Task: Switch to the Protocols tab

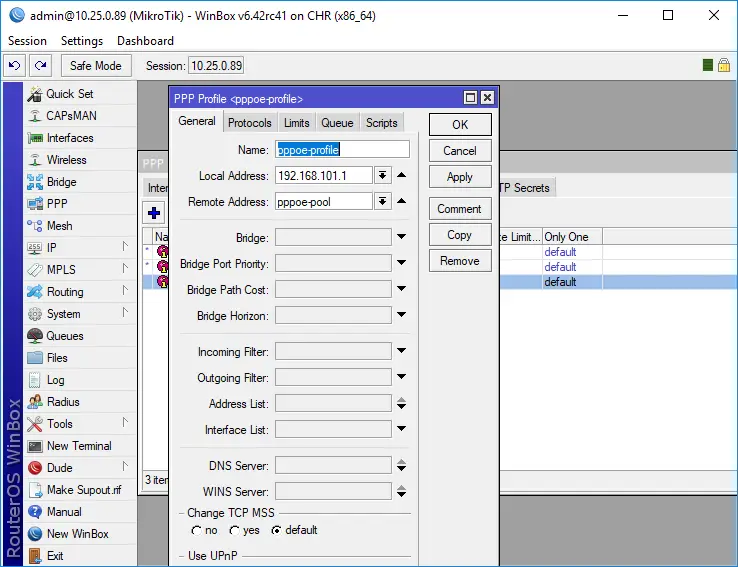Action: [x=250, y=123]
